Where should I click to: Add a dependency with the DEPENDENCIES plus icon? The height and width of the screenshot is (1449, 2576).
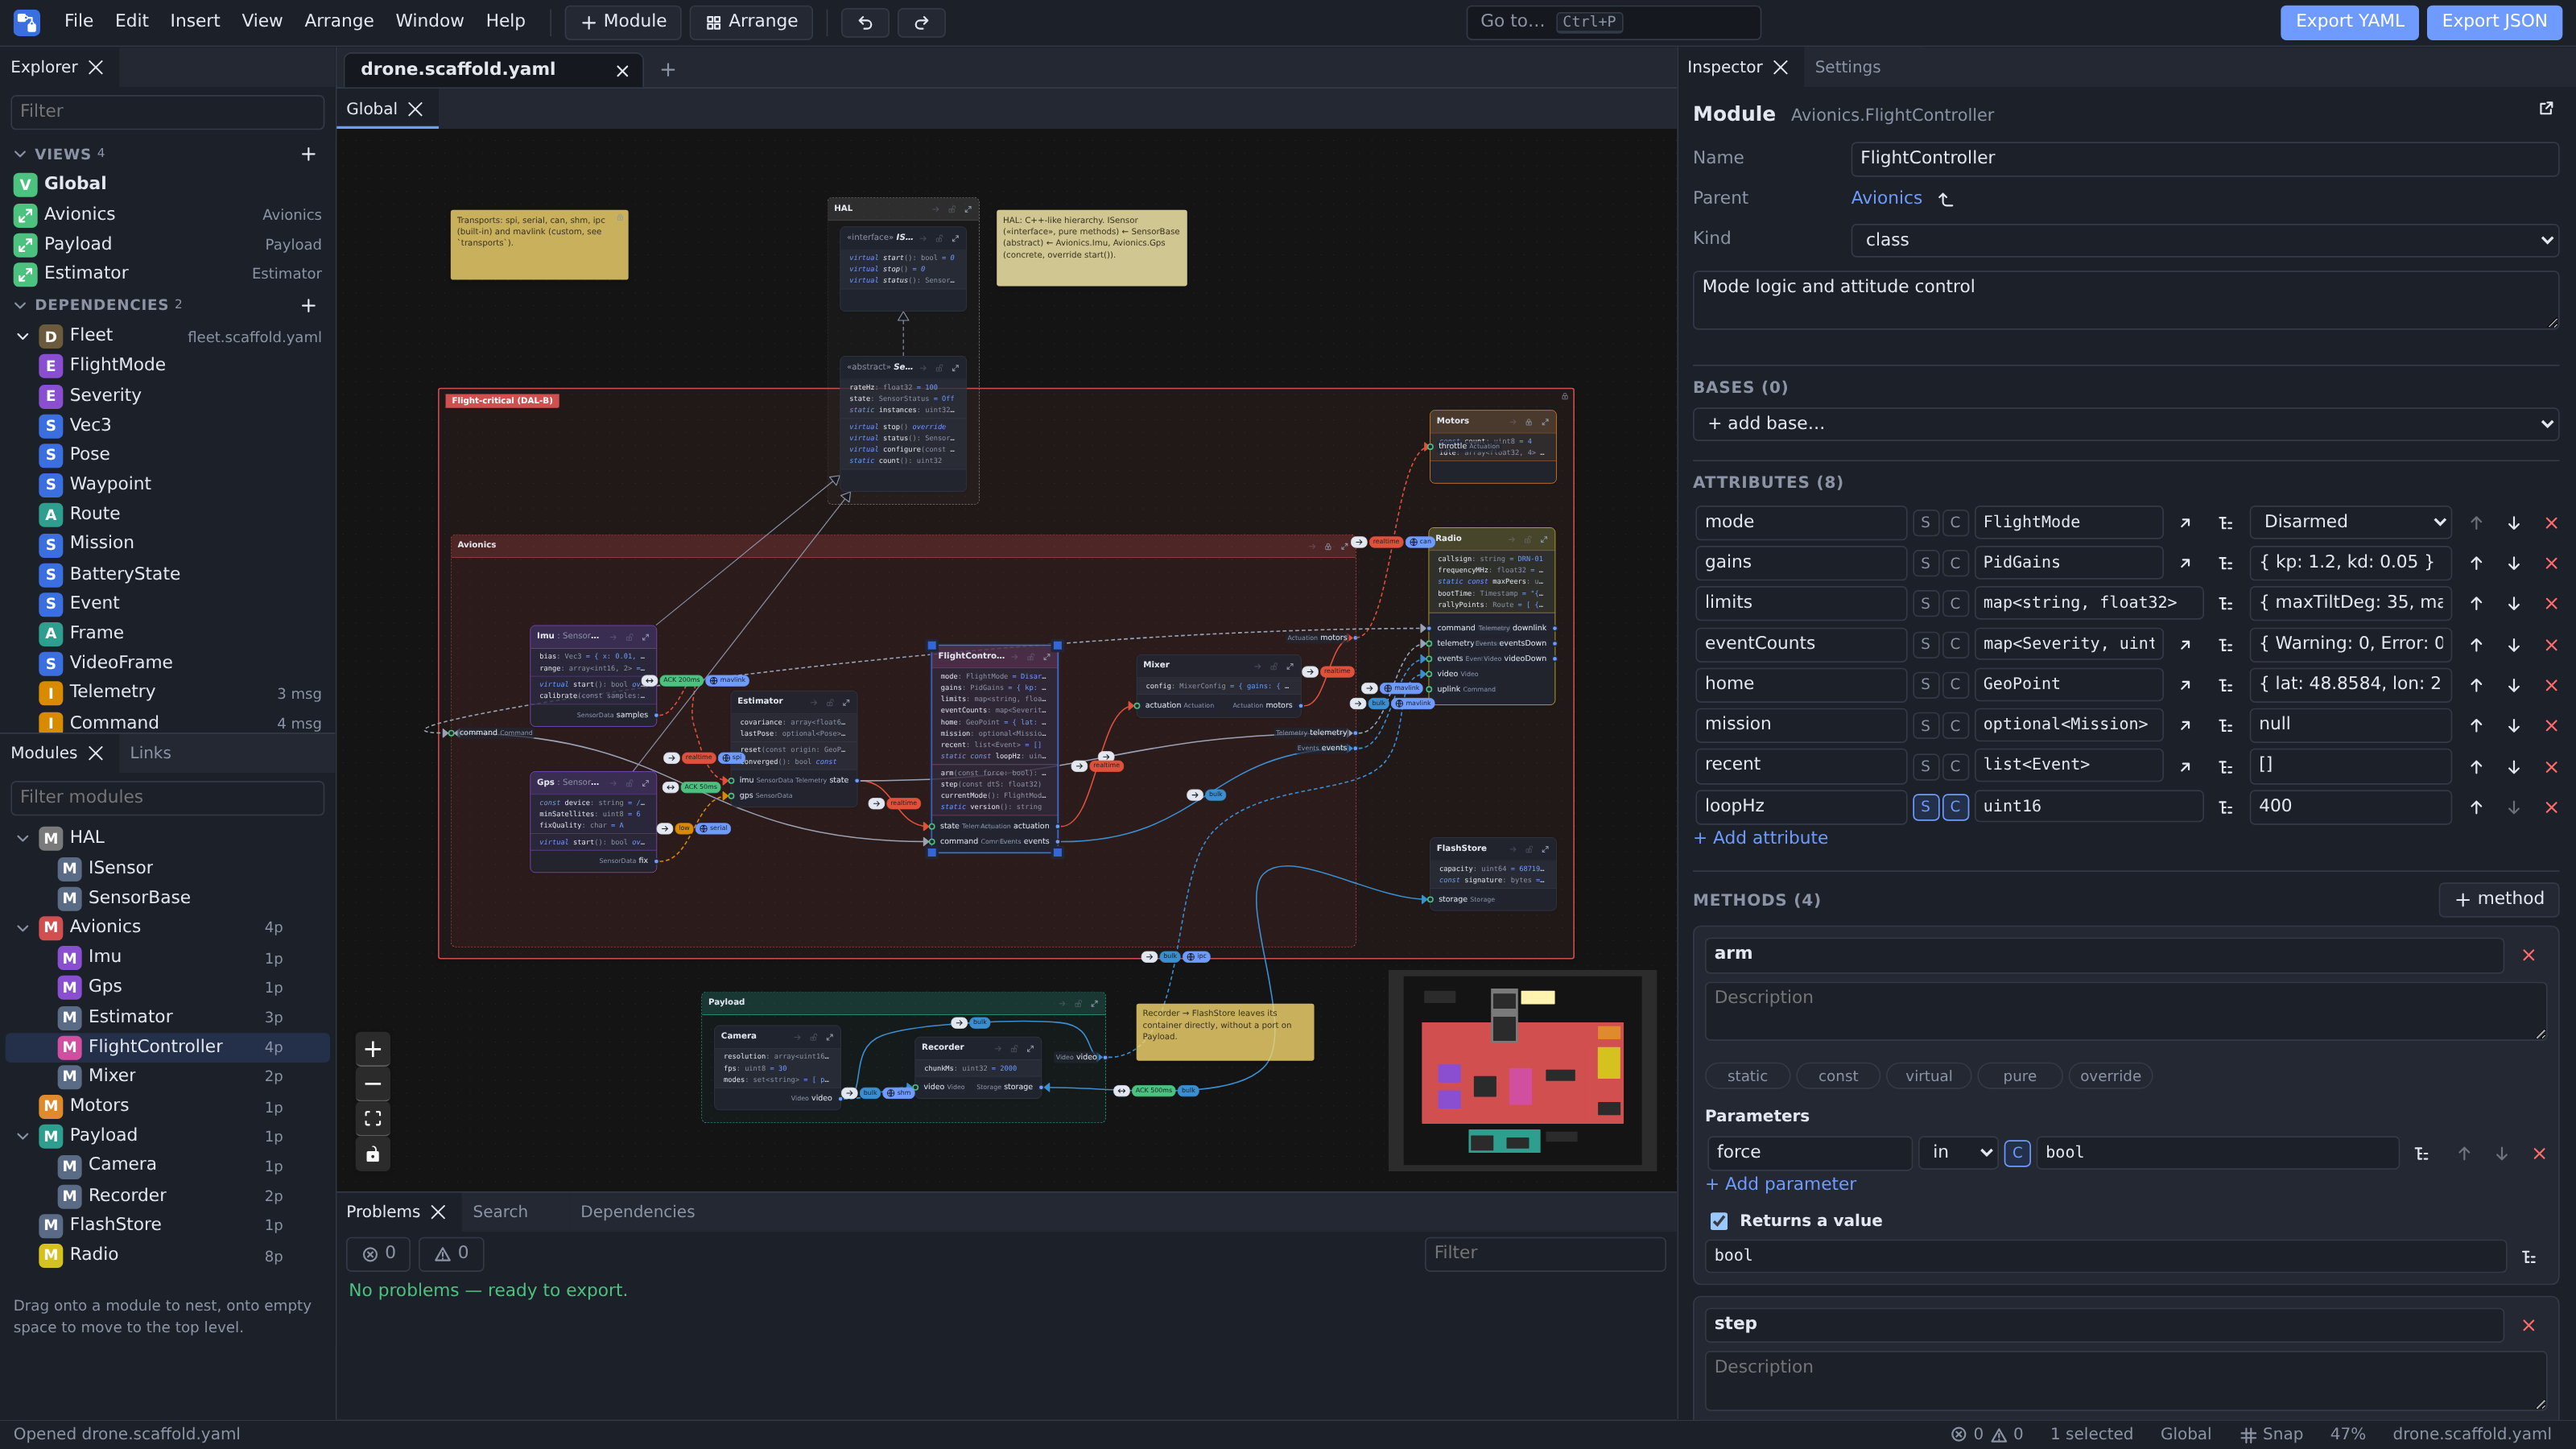308,305
